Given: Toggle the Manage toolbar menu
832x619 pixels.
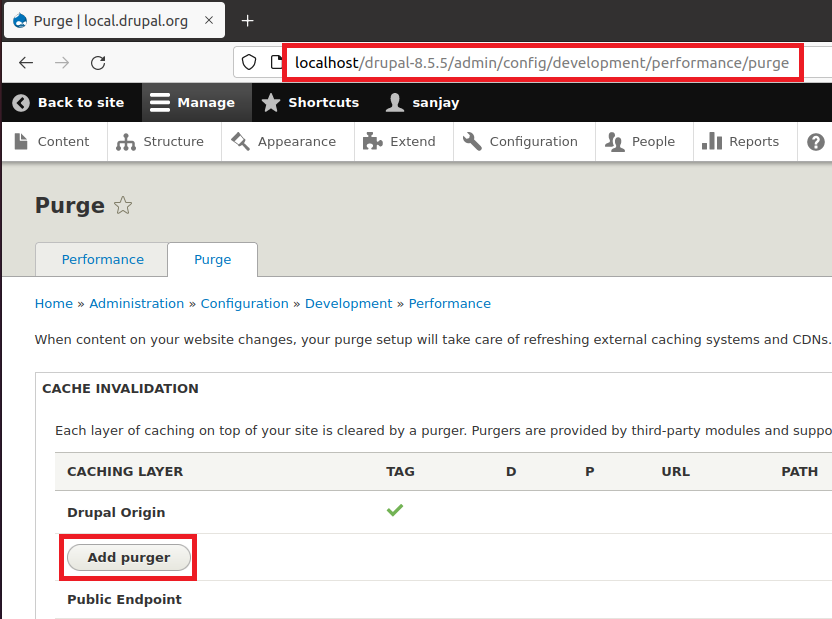Looking at the screenshot, I should coord(191,102).
